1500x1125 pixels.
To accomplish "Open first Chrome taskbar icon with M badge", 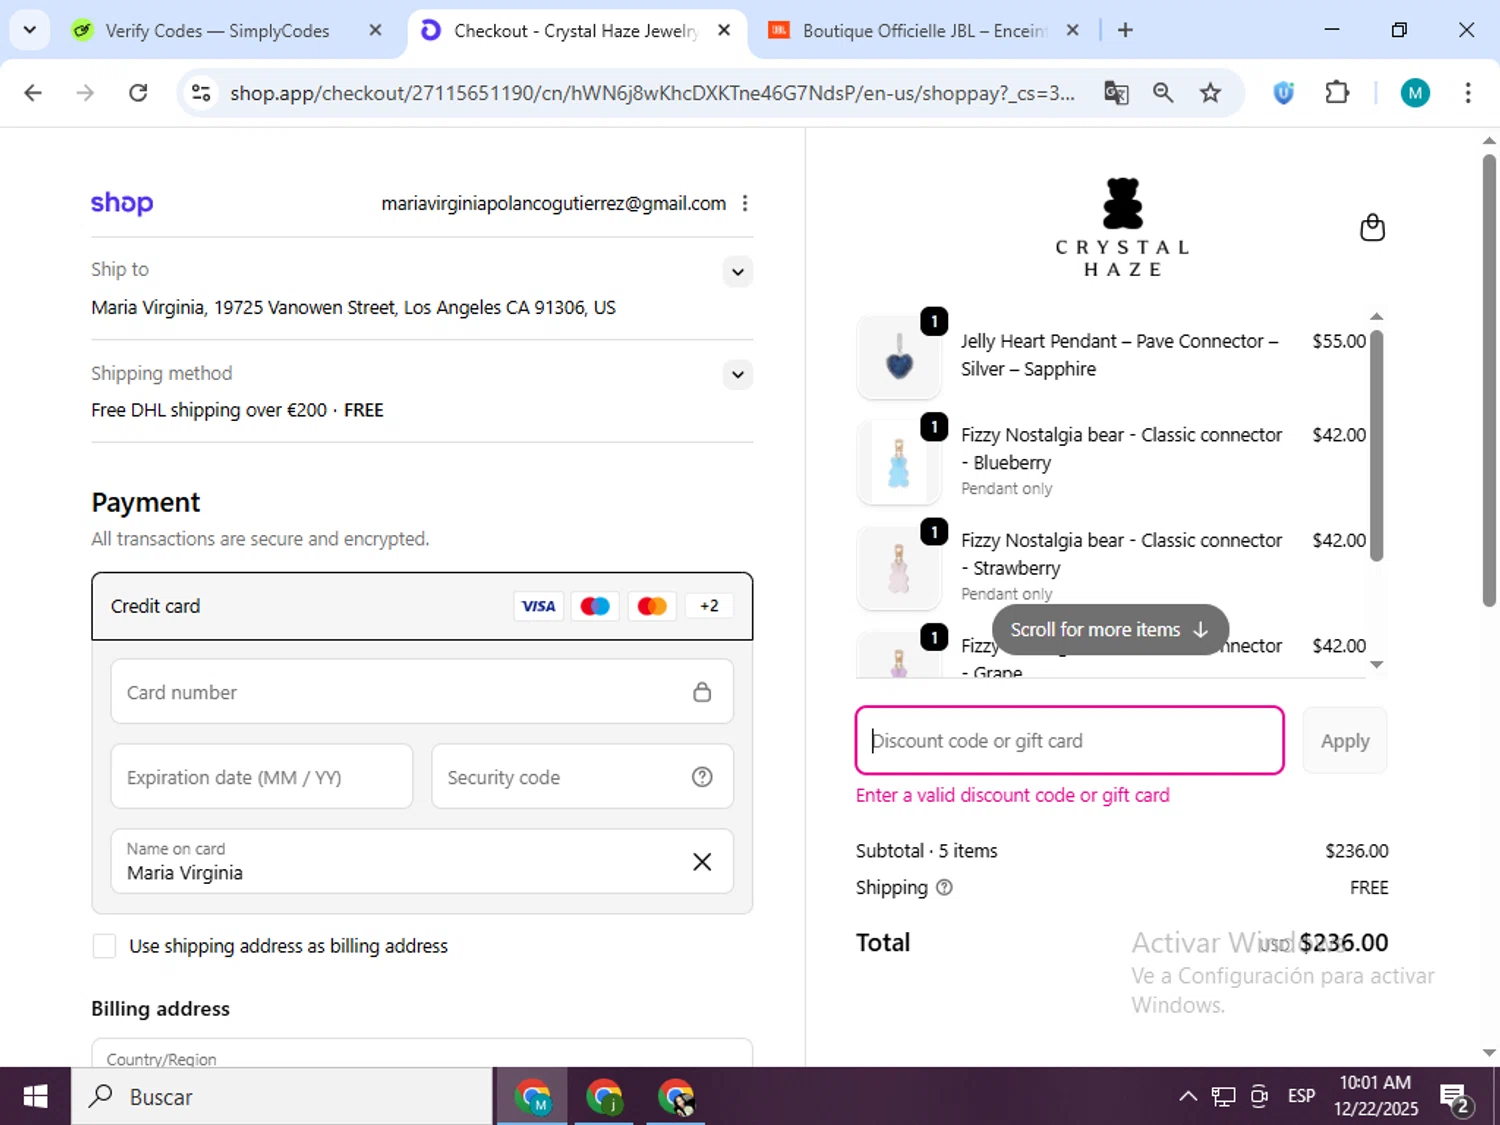I will click(533, 1097).
